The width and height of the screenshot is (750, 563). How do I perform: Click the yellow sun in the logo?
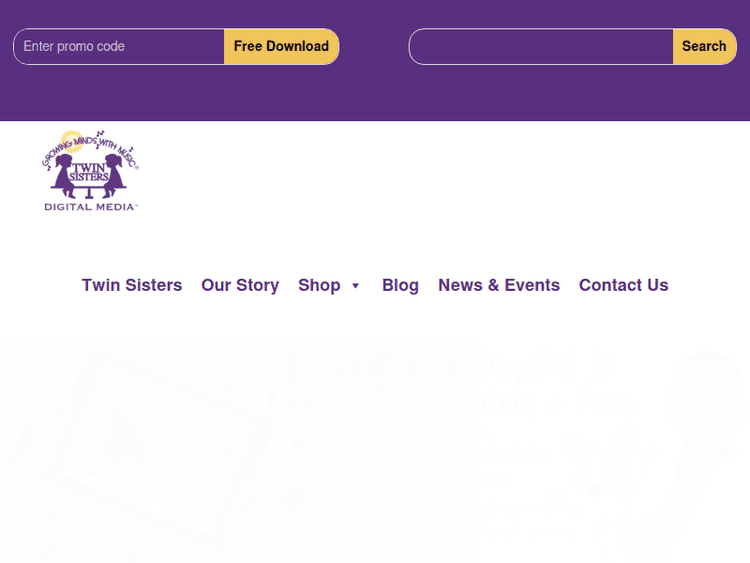[x=71, y=140]
